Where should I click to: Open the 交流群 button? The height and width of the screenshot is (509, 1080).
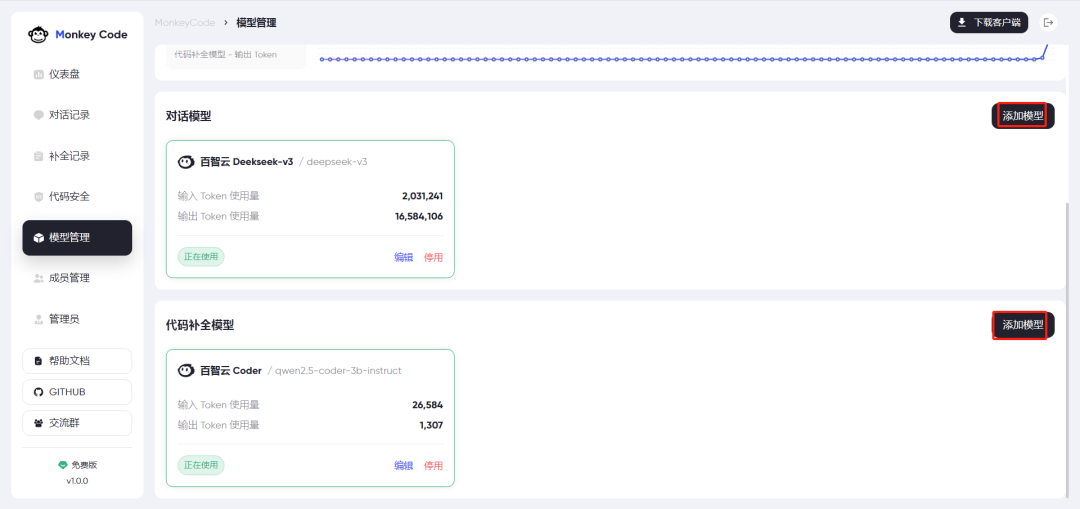(77, 423)
